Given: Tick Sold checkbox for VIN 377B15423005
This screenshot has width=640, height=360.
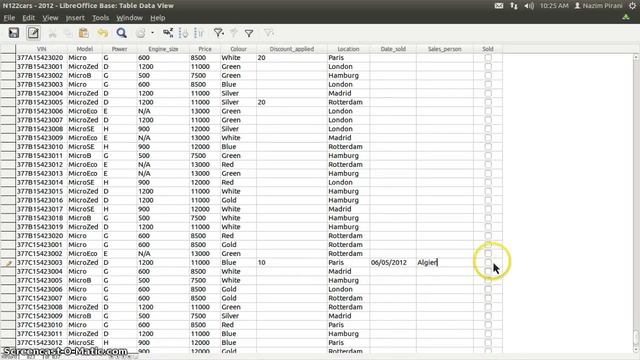Looking at the screenshot, I should (488, 102).
